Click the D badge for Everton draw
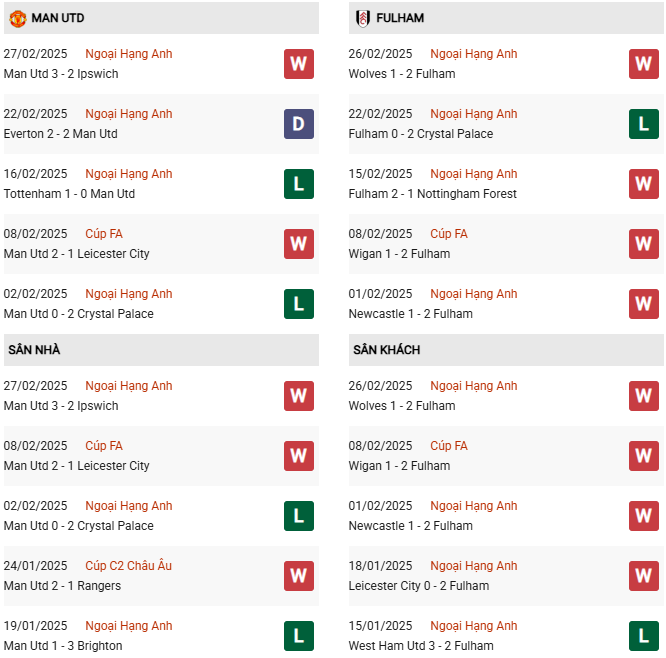The image size is (666, 658). 298,124
